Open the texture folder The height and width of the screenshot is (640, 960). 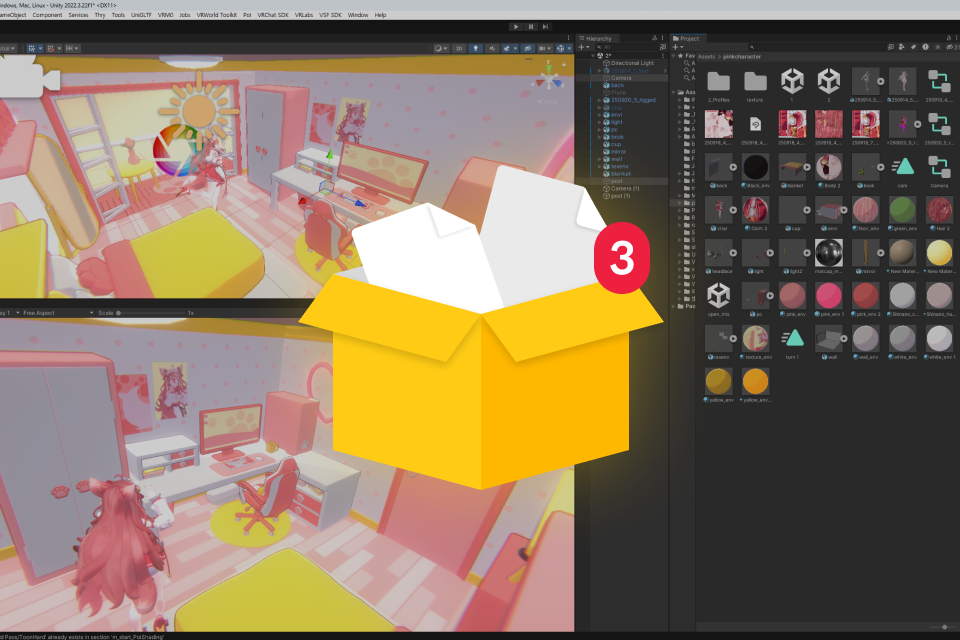[x=755, y=86]
